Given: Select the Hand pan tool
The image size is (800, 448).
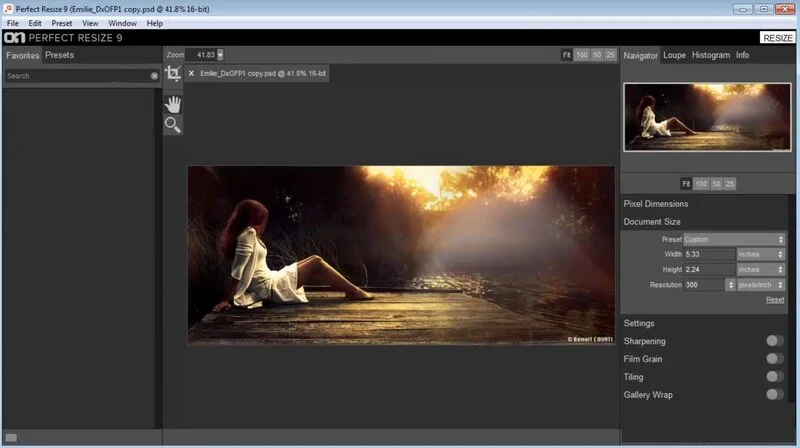Looking at the screenshot, I should click(173, 103).
